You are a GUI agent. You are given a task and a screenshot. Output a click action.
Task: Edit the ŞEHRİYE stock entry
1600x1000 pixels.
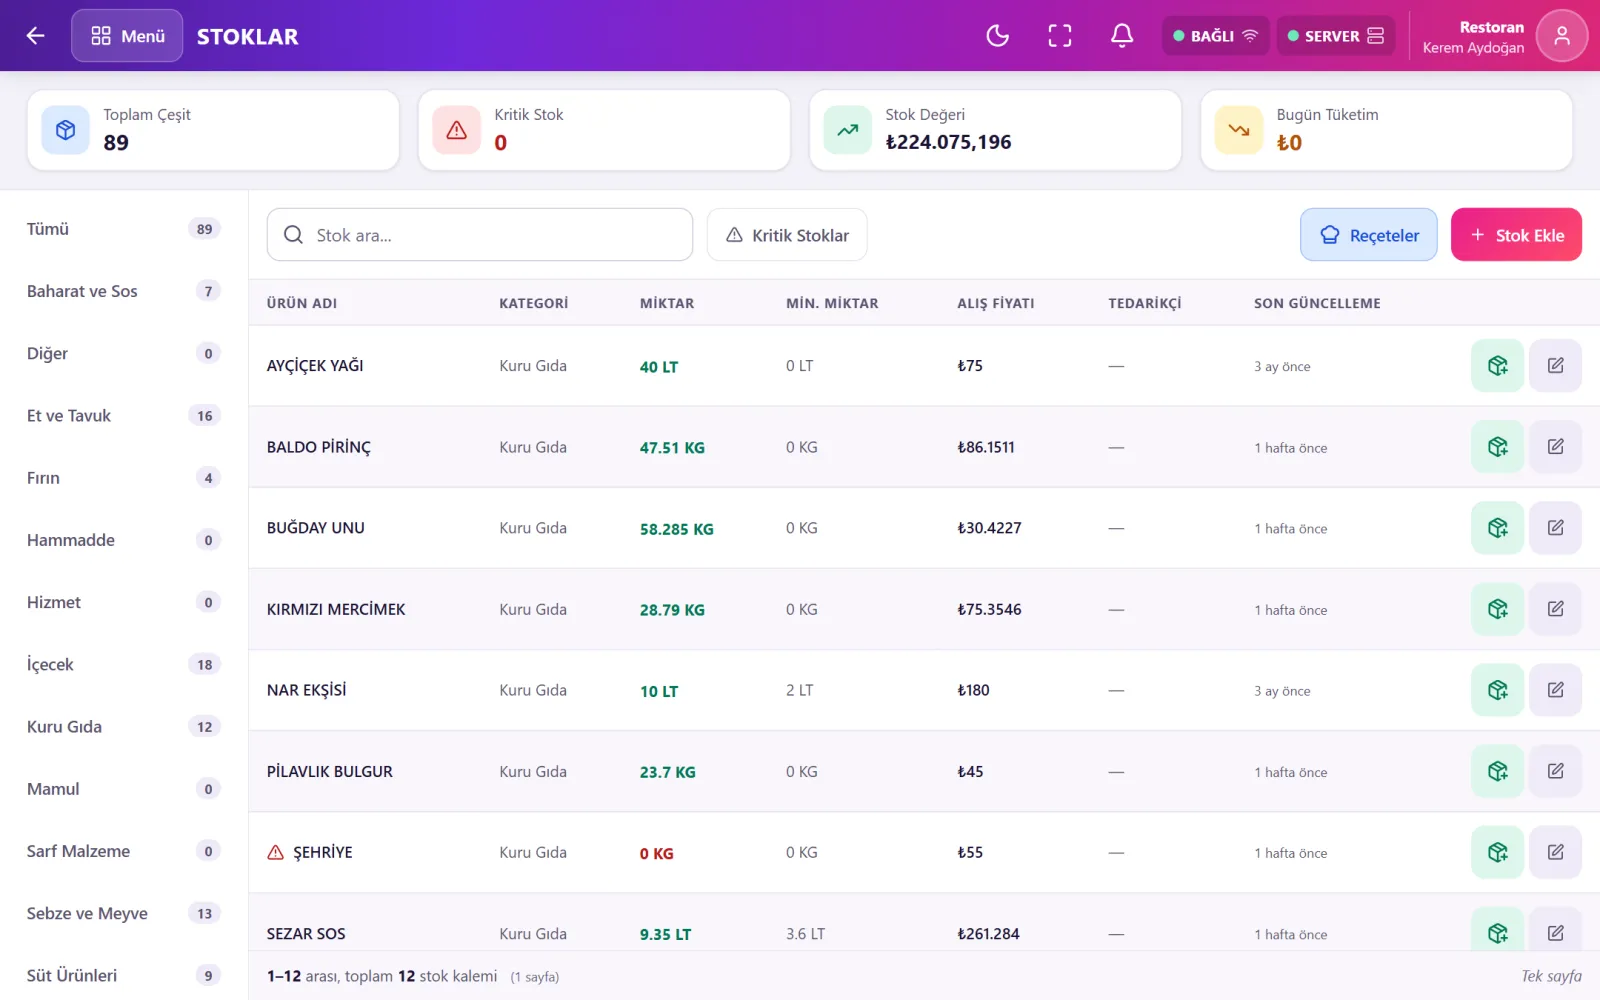coord(1555,852)
